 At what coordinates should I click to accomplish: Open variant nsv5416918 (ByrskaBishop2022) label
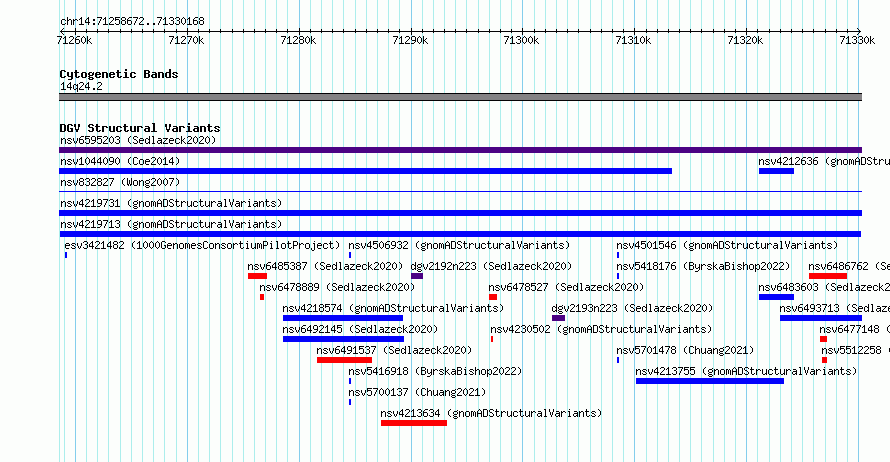[x=435, y=371]
